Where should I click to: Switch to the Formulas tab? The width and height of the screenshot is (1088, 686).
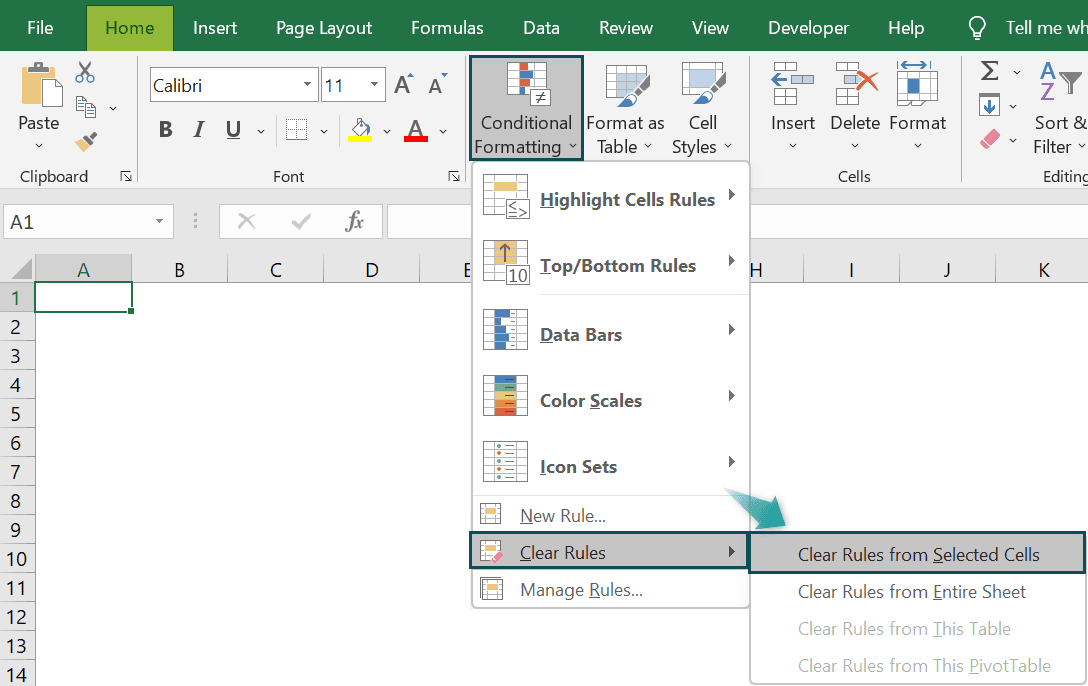[x=447, y=28]
